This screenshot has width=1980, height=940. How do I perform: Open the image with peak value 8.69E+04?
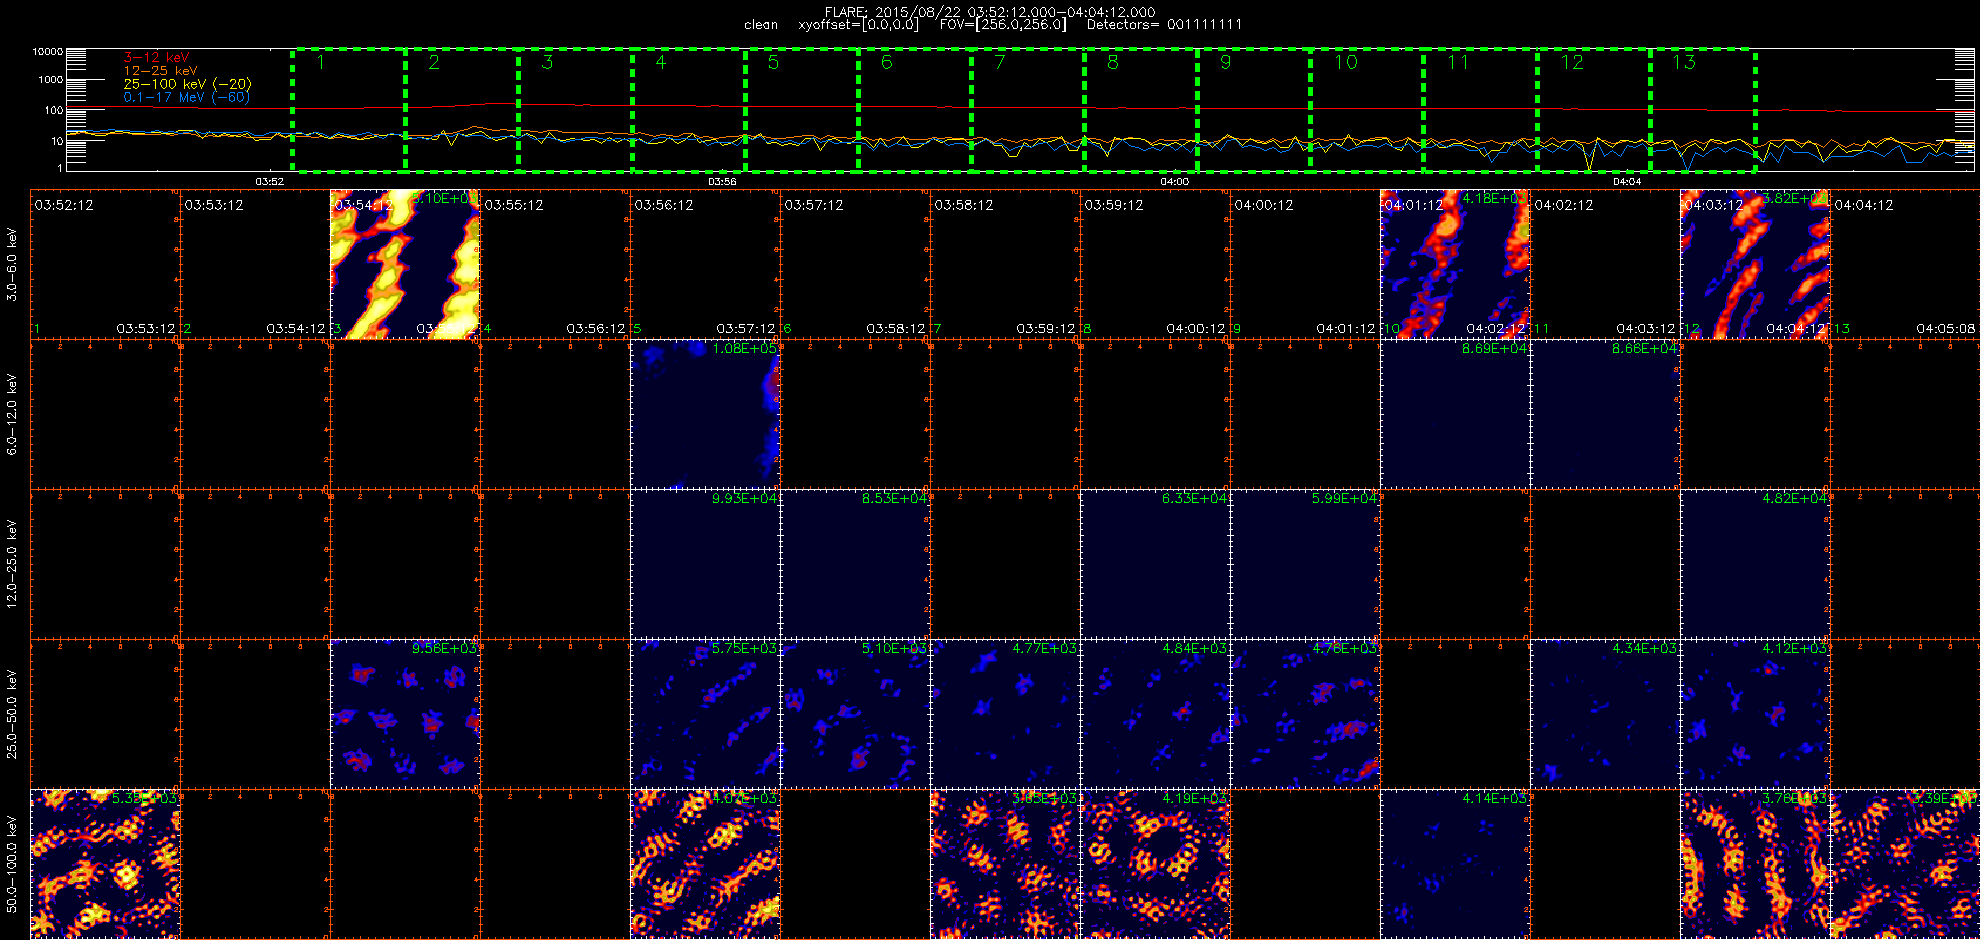click(1455, 414)
